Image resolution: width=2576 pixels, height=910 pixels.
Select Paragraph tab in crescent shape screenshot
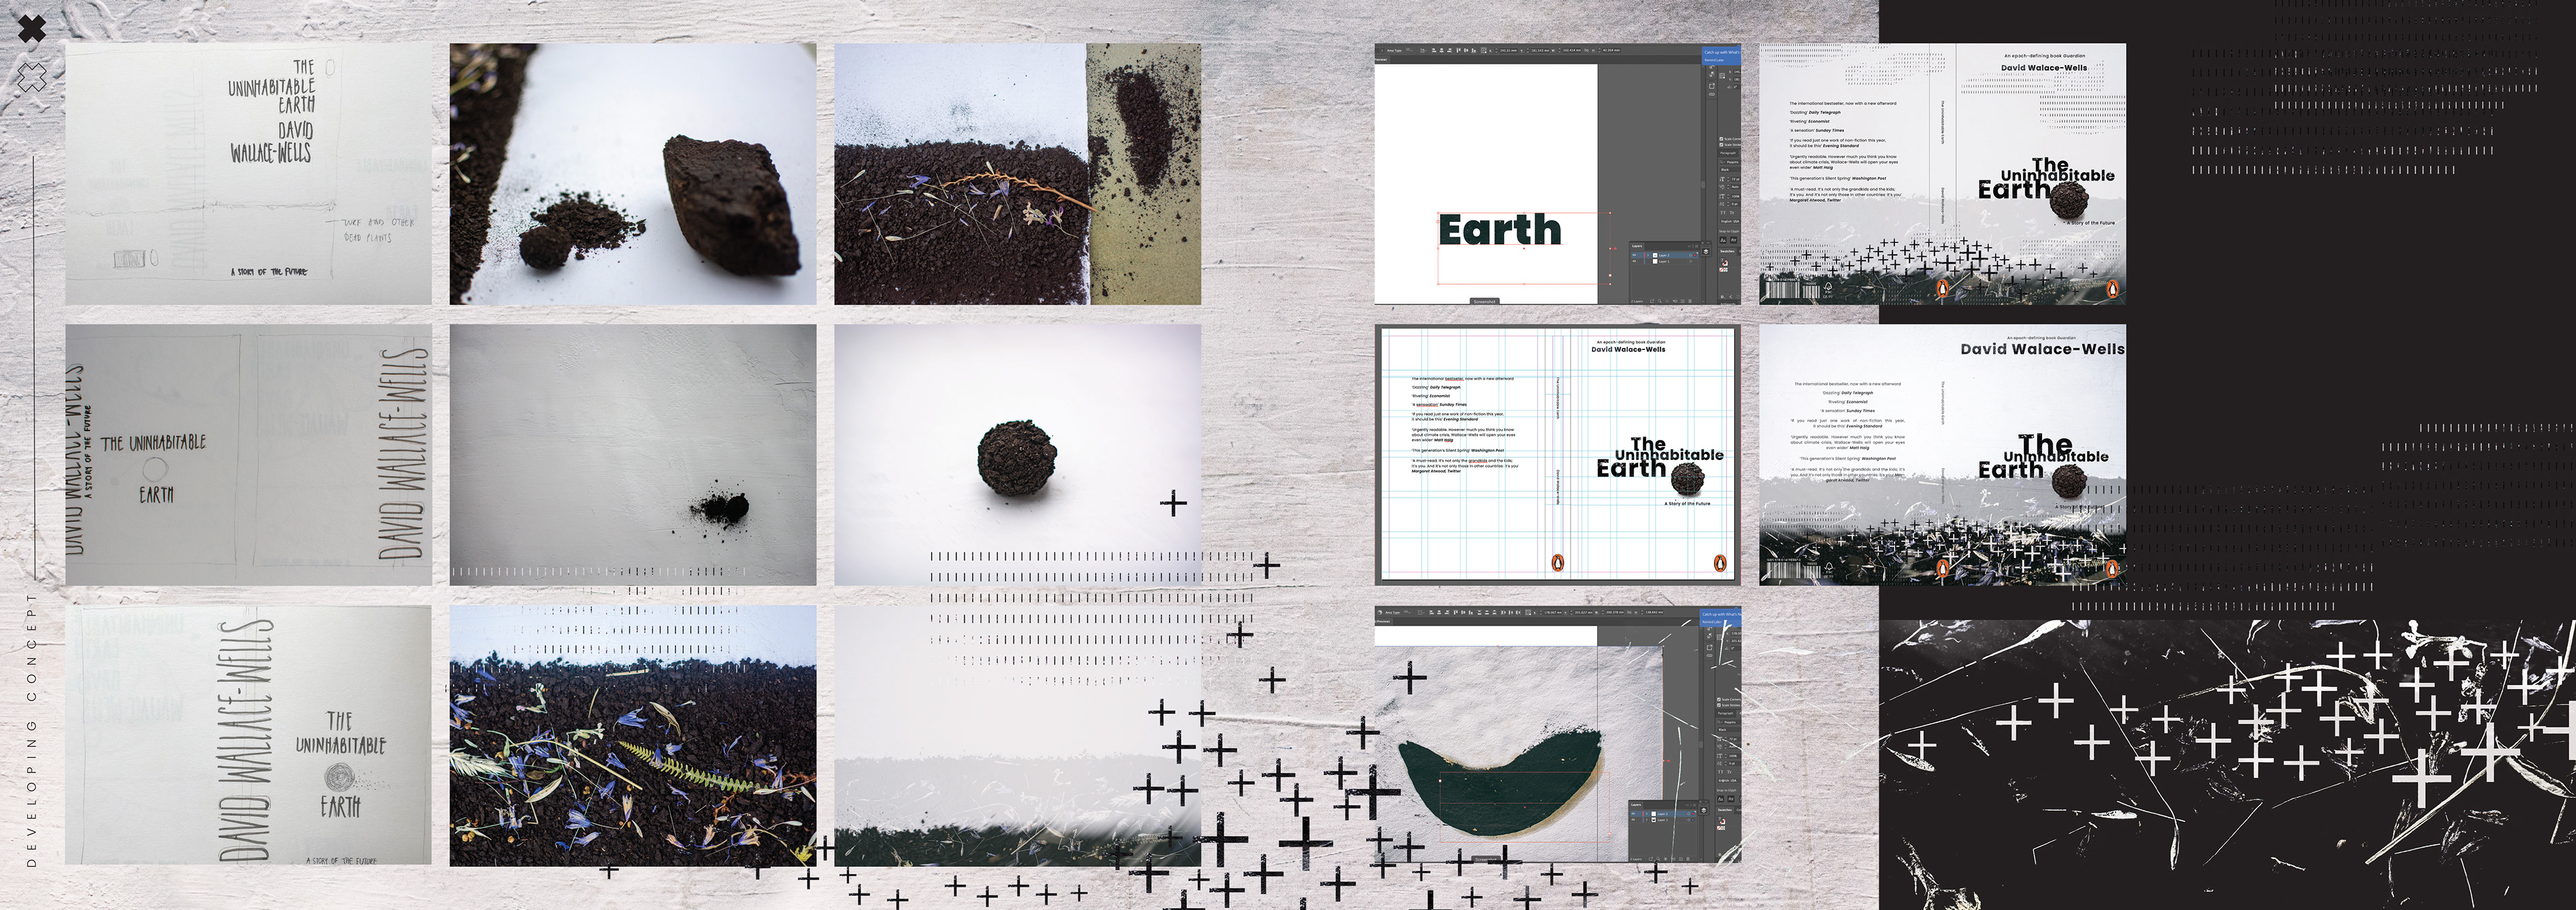1726,714
